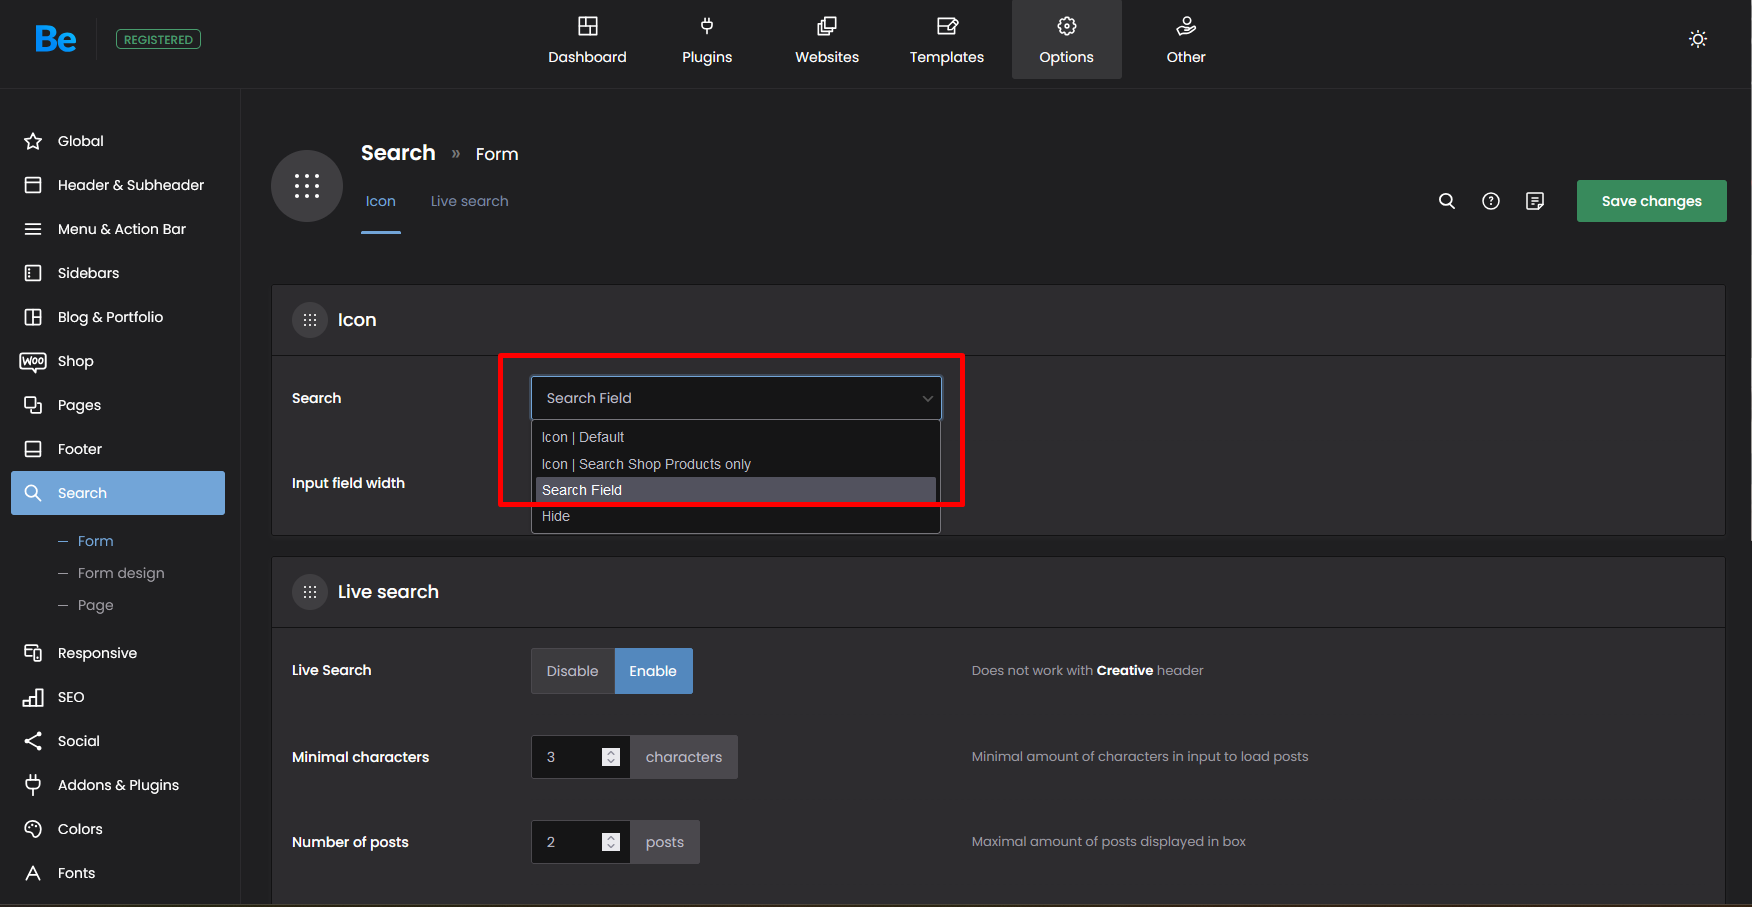Choose Icon | Search Shop Products only
The width and height of the screenshot is (1752, 907).
coord(736,464)
